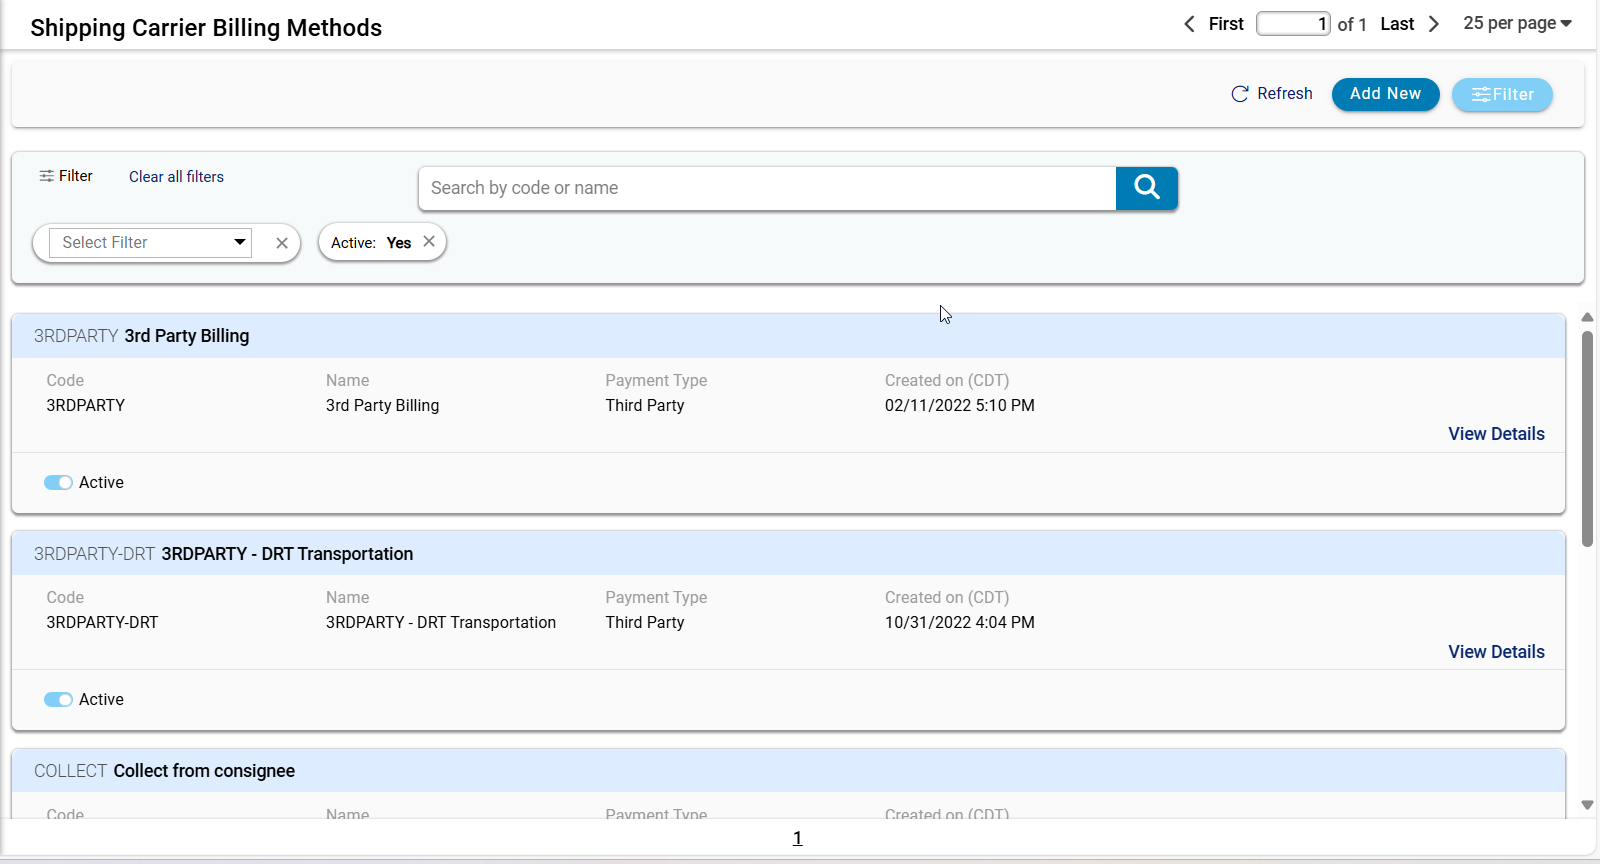Click the vertical scrollbar thumb
The width and height of the screenshot is (1600, 864).
pos(1587,438)
